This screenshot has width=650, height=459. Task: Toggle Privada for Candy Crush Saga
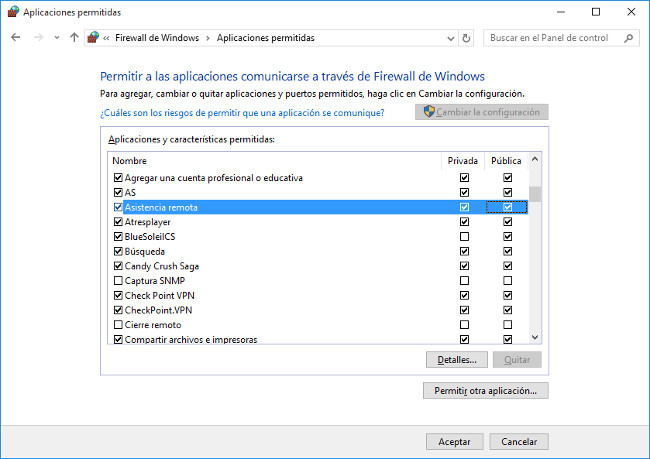464,266
